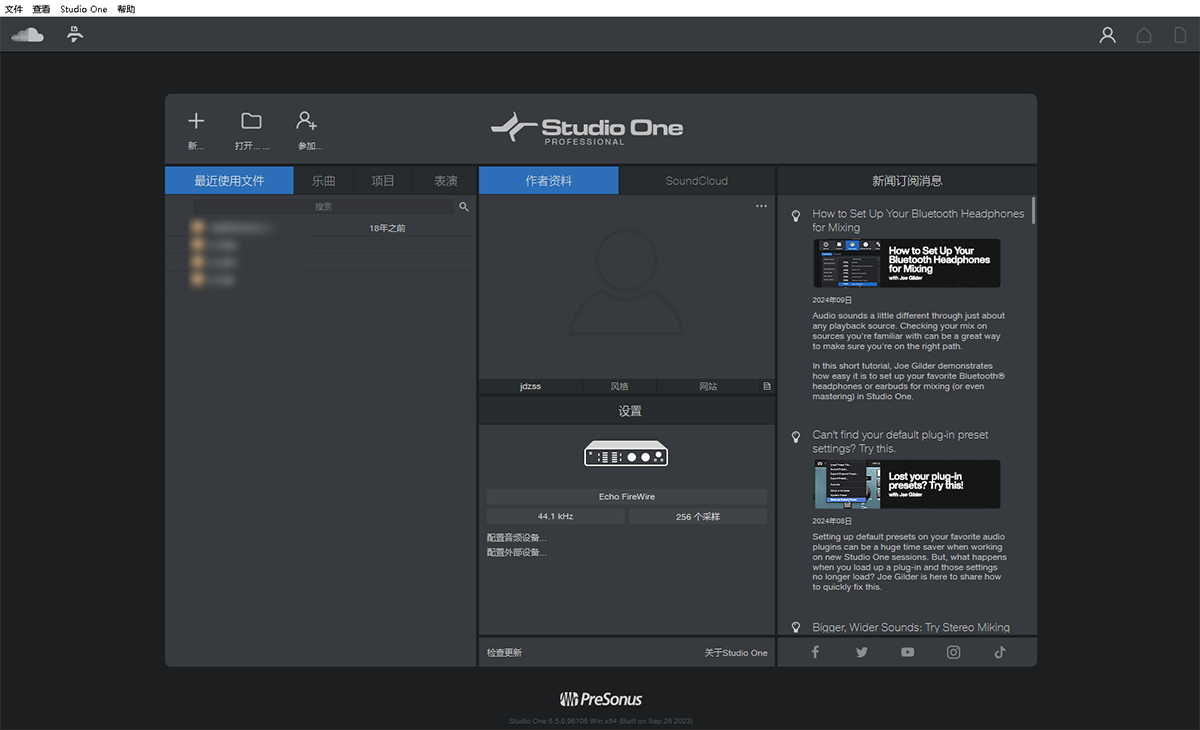1200x730 pixels.
Task: Switch to the 项目 tab
Action: [383, 181]
